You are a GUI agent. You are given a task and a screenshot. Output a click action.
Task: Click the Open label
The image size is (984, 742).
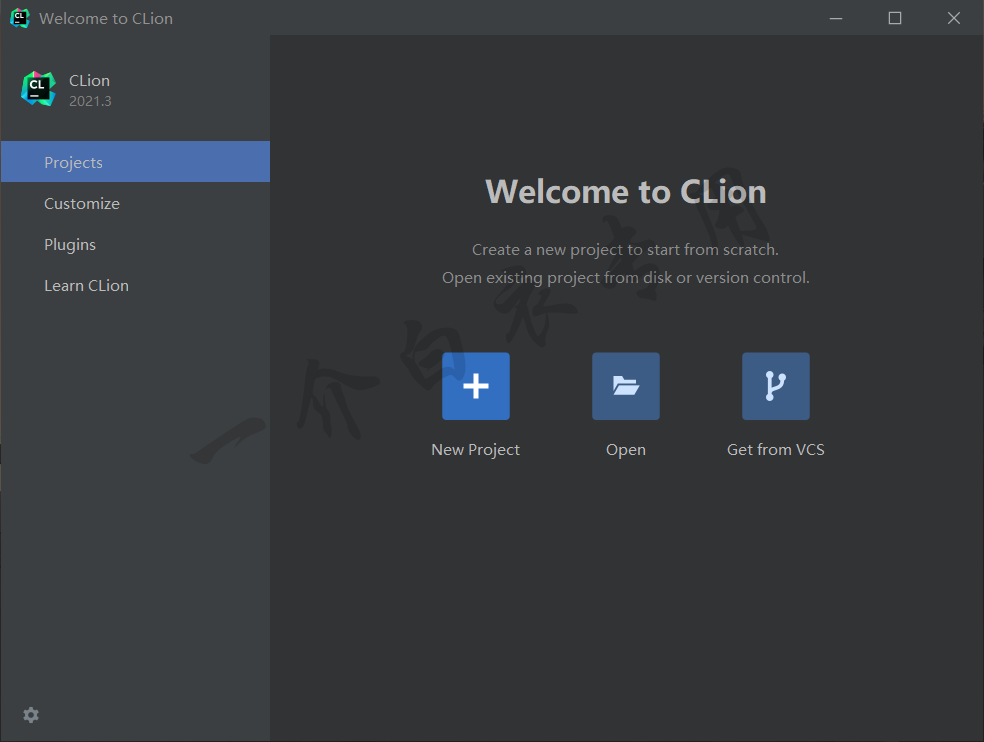tap(626, 450)
